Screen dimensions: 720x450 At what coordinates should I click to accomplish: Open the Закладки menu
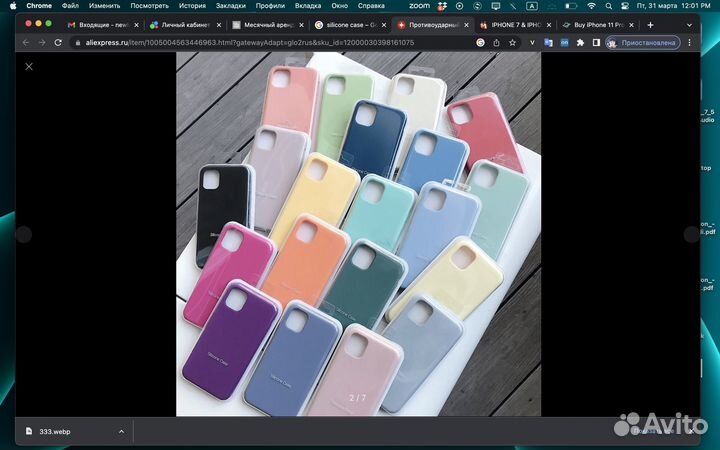coord(231,6)
